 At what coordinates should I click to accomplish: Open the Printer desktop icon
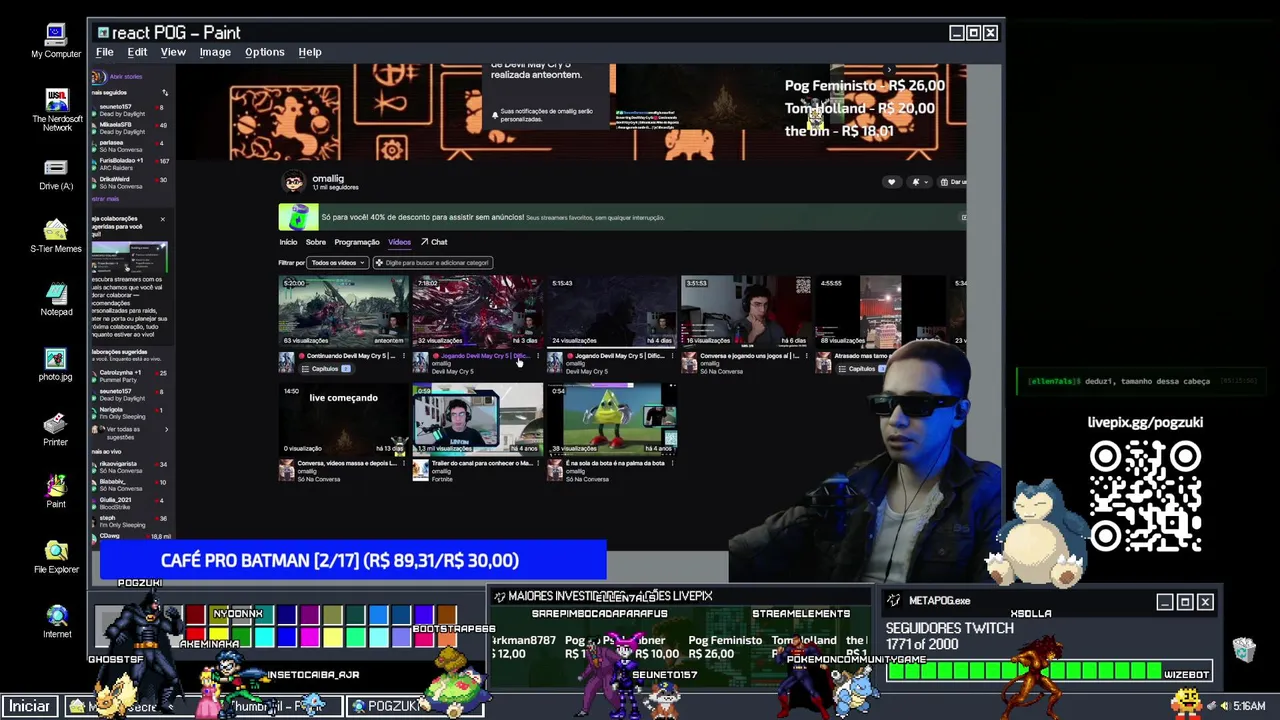click(56, 429)
